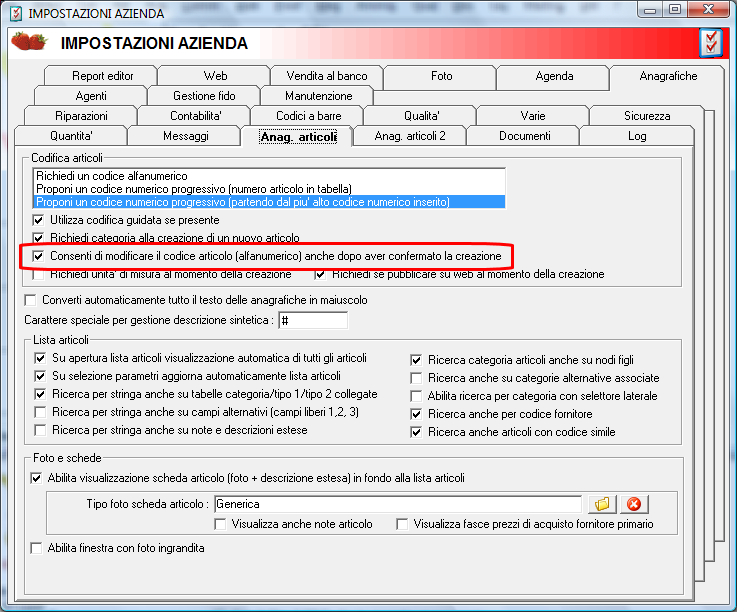This screenshot has width=737, height=612.
Task: Toggle 'Su selezione parametri aggiorna automaticamente'
Action: (x=40, y=377)
